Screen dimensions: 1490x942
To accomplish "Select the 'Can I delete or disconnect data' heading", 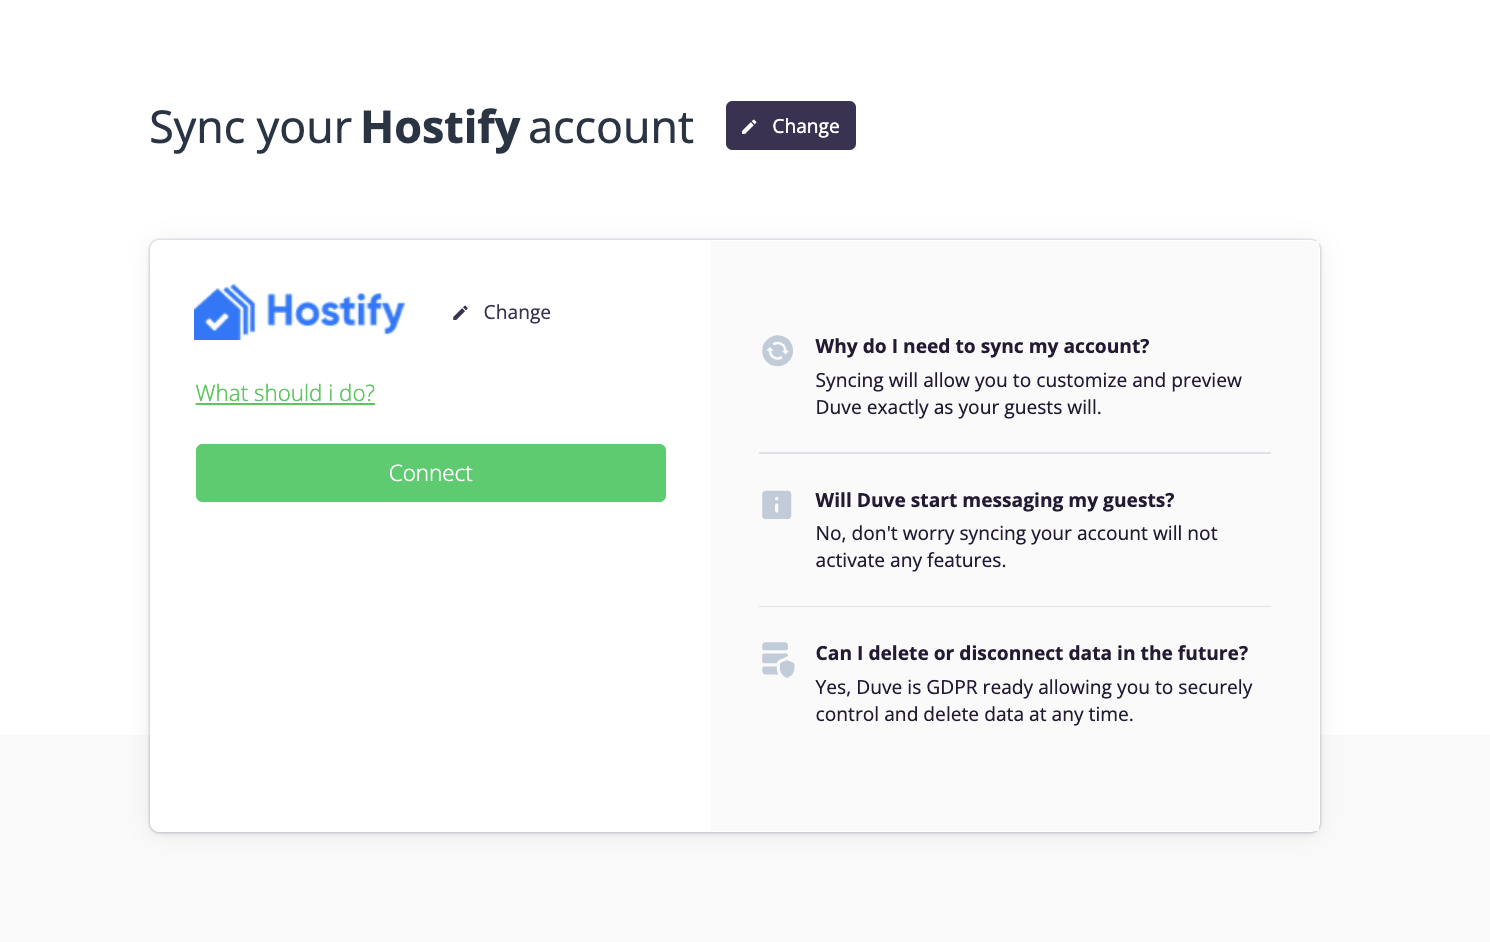I will pos(1032,653).
